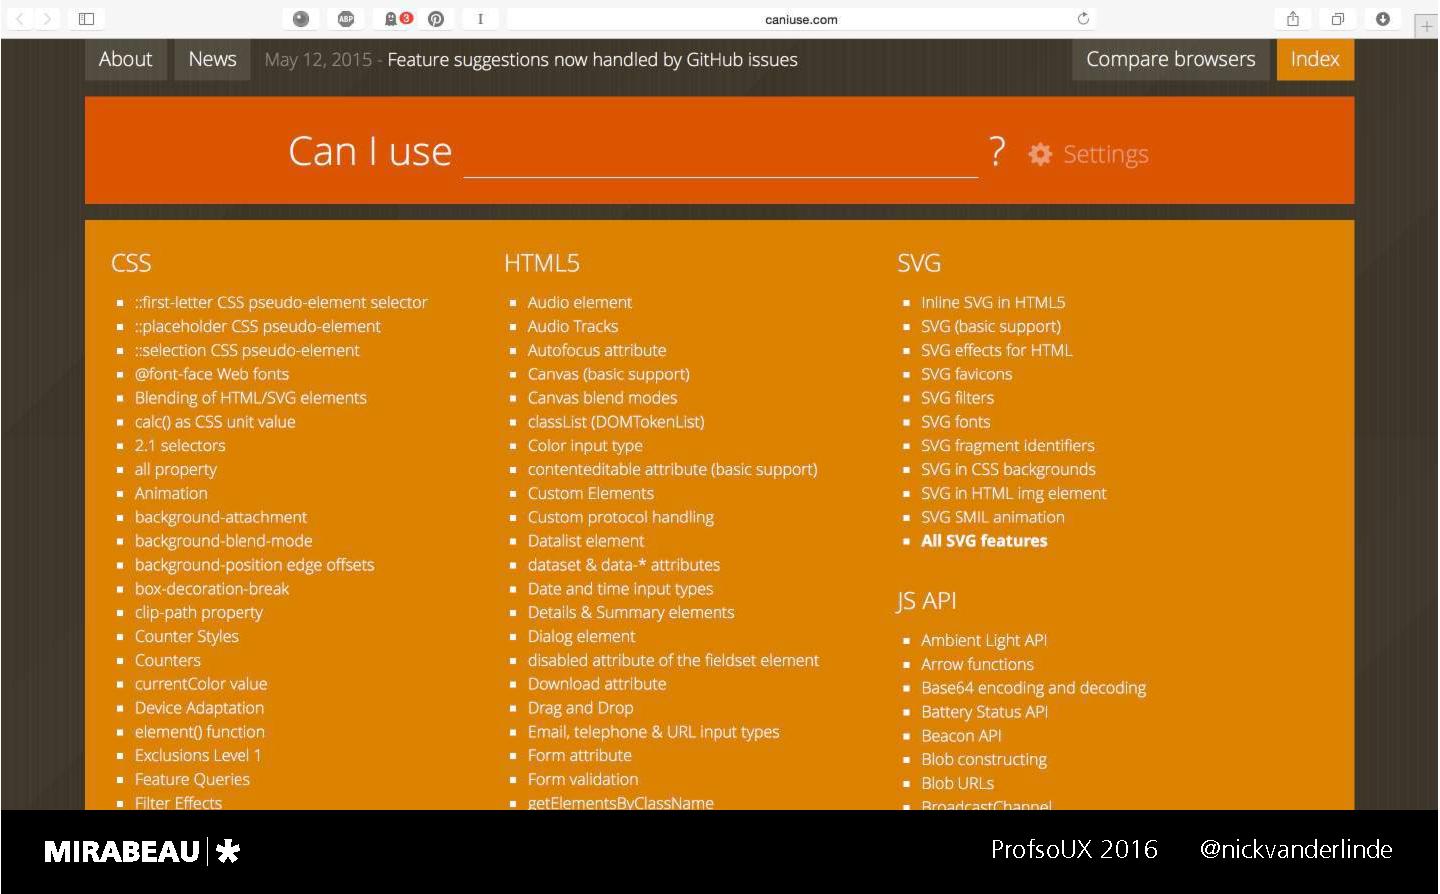
Task: Open 'SVG SMIL animation' link
Action: (993, 517)
